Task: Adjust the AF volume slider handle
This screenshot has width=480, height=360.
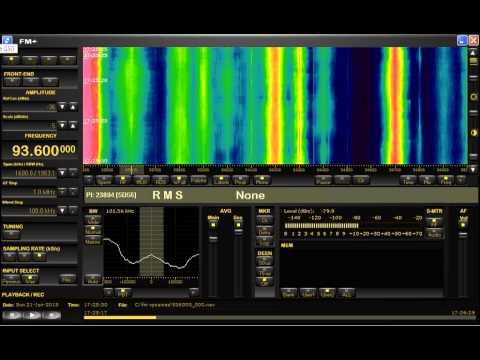Action: point(463,235)
